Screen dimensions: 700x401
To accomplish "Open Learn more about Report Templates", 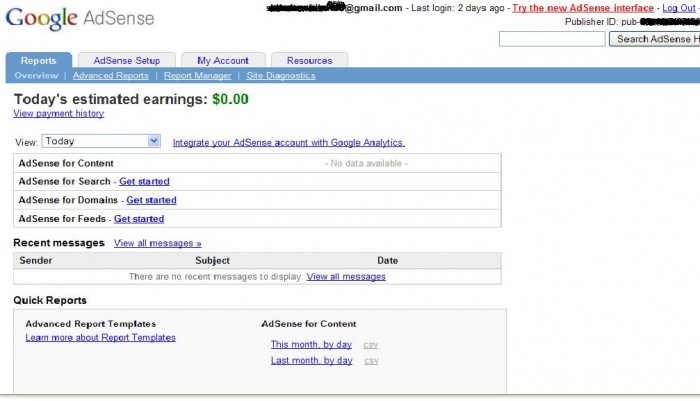I will click(100, 338).
